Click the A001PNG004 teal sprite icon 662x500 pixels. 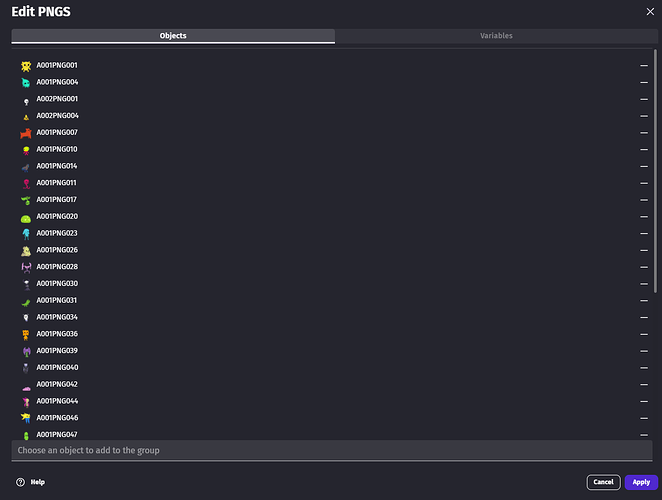coord(26,82)
